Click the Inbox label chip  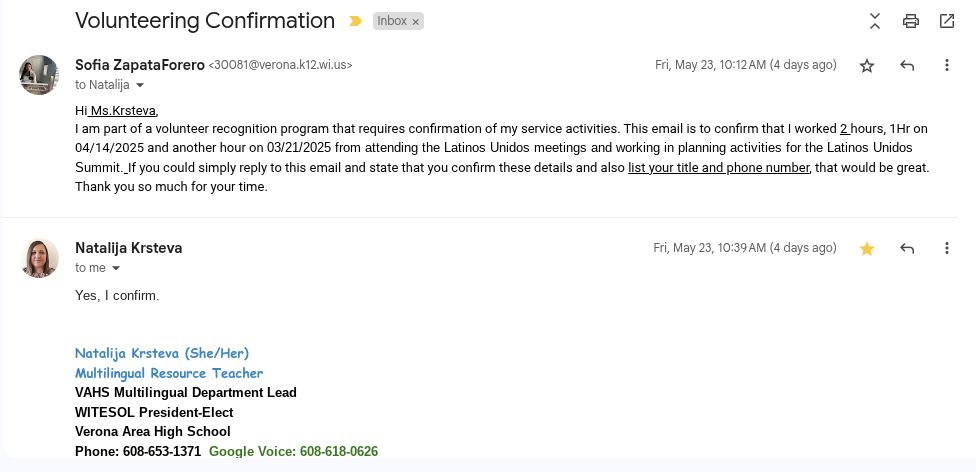click(x=391, y=21)
